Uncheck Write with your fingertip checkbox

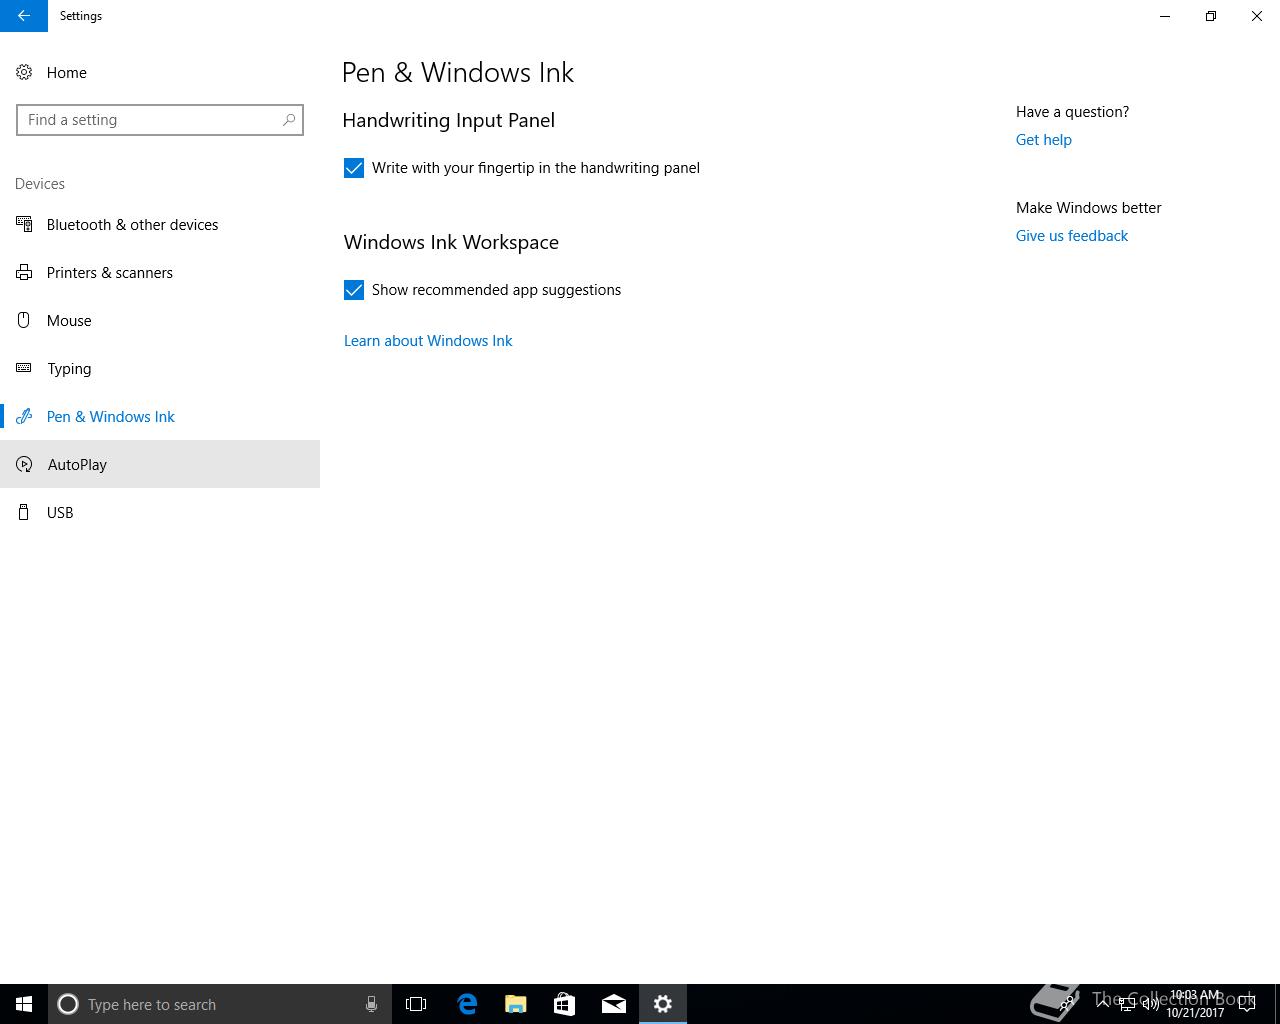pyautogui.click(x=354, y=168)
